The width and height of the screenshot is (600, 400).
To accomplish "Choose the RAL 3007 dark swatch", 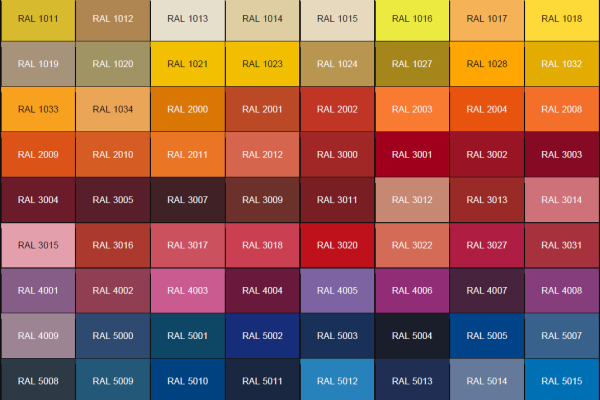I will pyautogui.click(x=187, y=200).
